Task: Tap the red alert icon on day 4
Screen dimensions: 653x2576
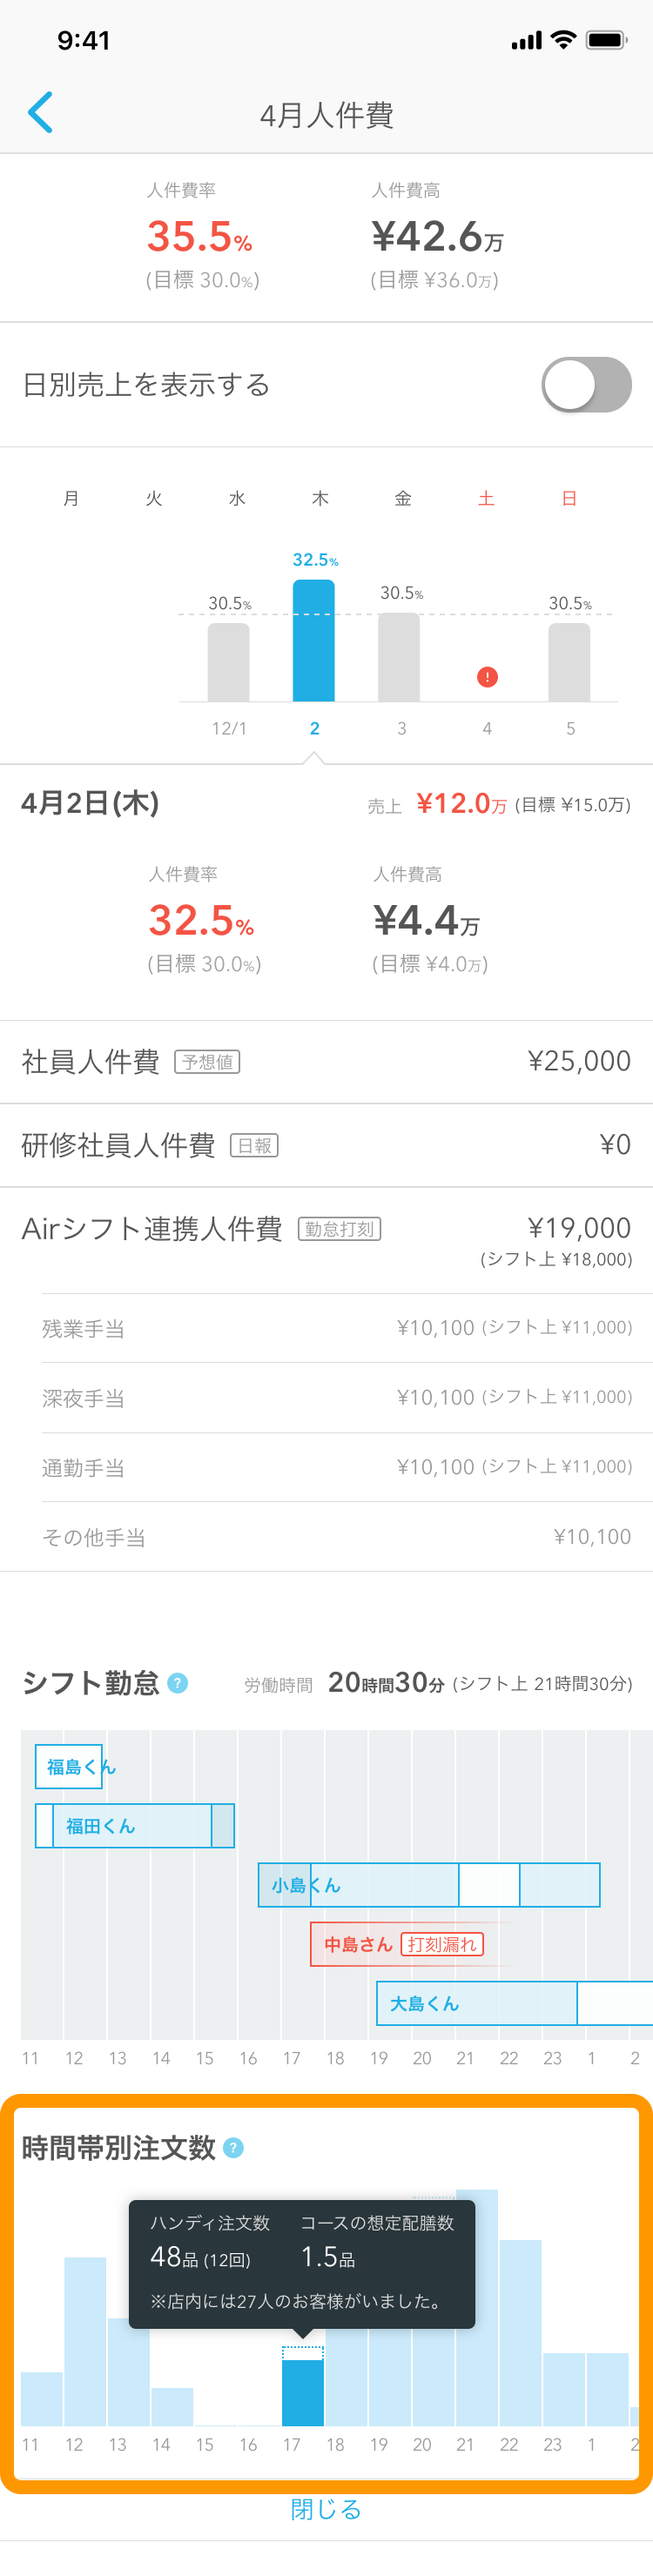Action: pyautogui.click(x=487, y=677)
